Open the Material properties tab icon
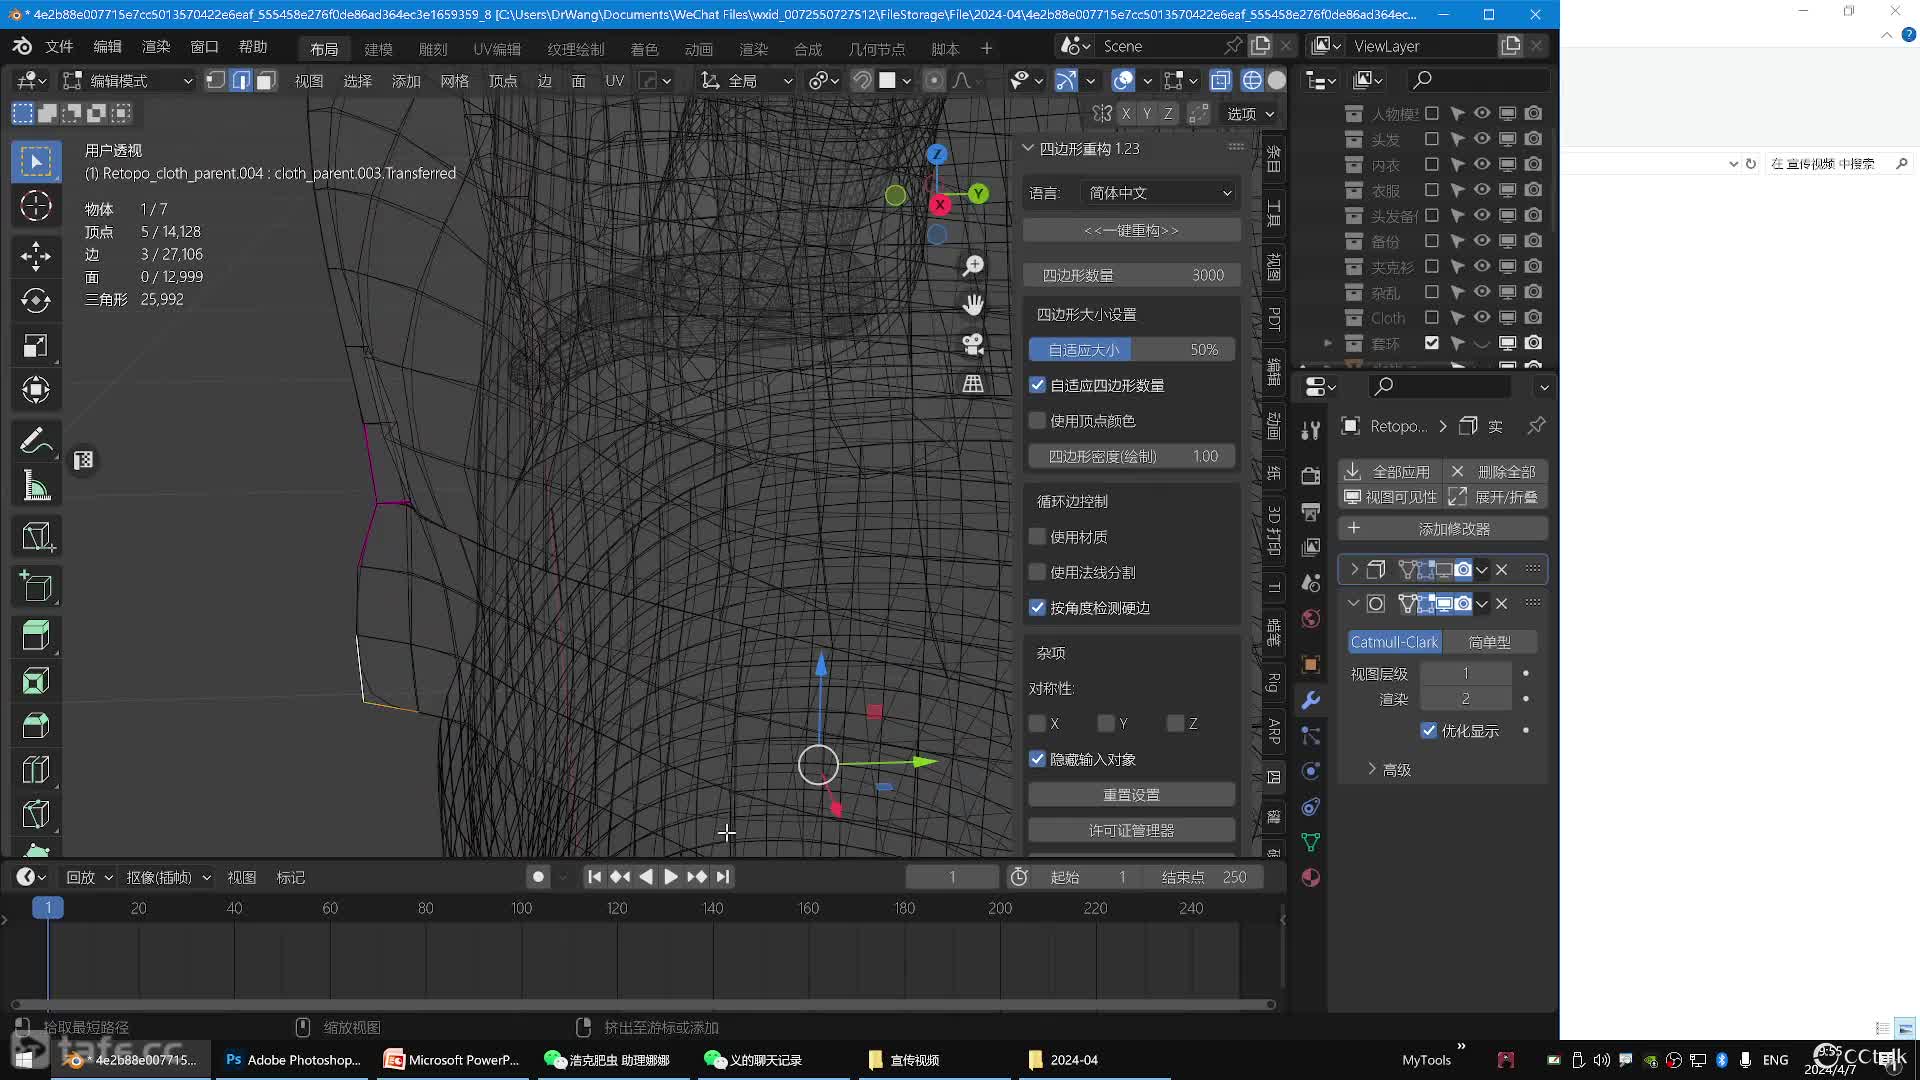The height and width of the screenshot is (1080, 1920). click(1311, 878)
